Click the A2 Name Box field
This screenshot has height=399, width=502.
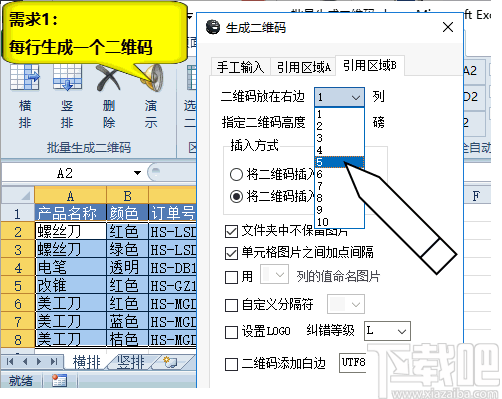[65, 173]
